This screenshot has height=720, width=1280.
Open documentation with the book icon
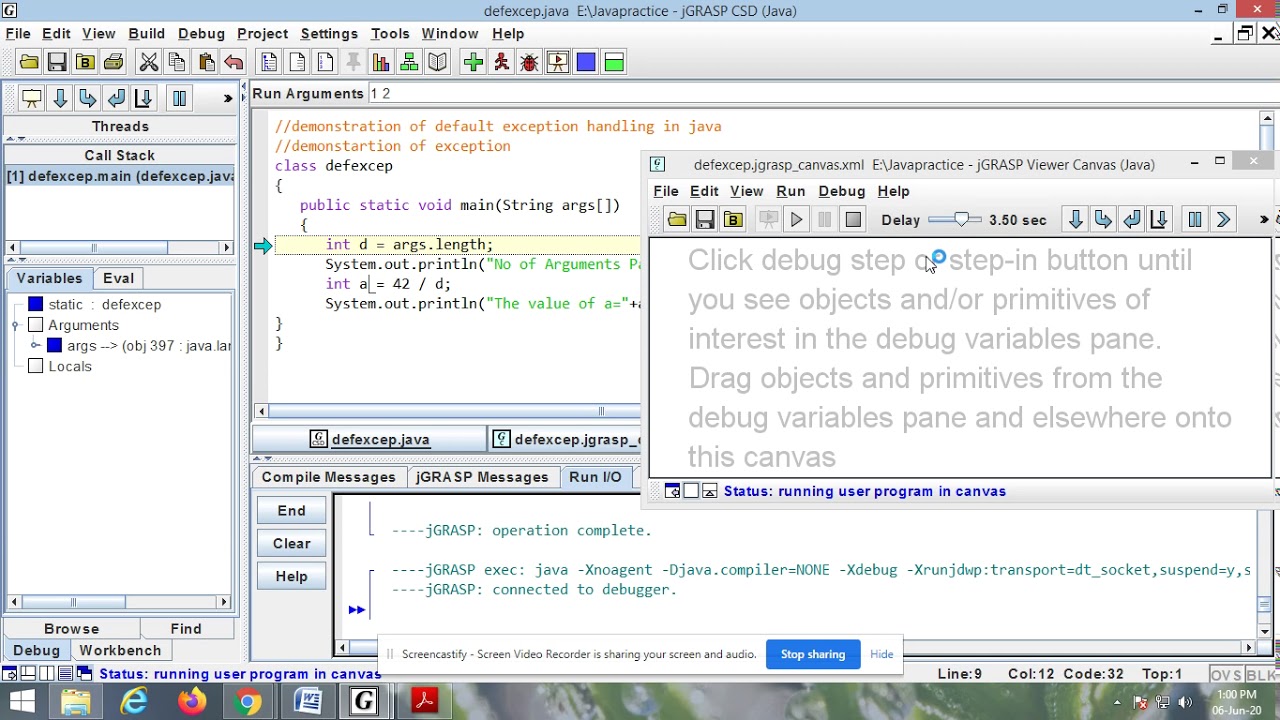click(437, 63)
